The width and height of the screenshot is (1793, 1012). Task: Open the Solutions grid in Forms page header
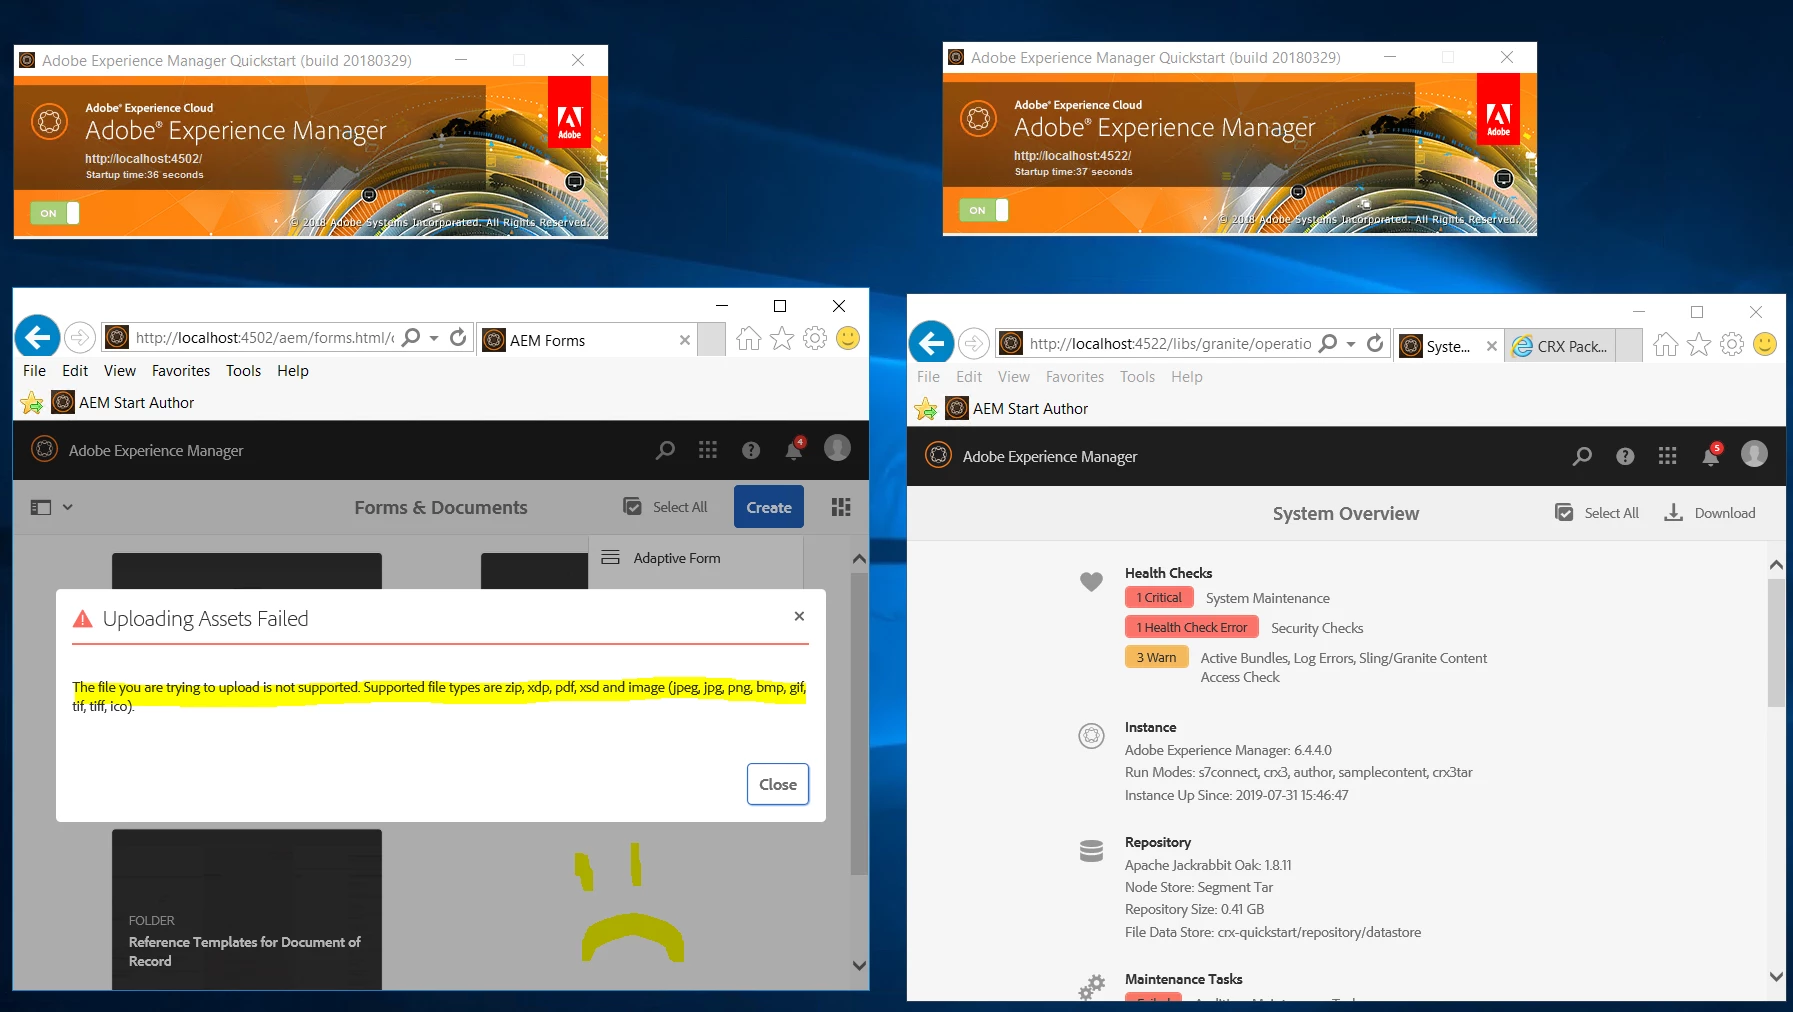click(708, 450)
